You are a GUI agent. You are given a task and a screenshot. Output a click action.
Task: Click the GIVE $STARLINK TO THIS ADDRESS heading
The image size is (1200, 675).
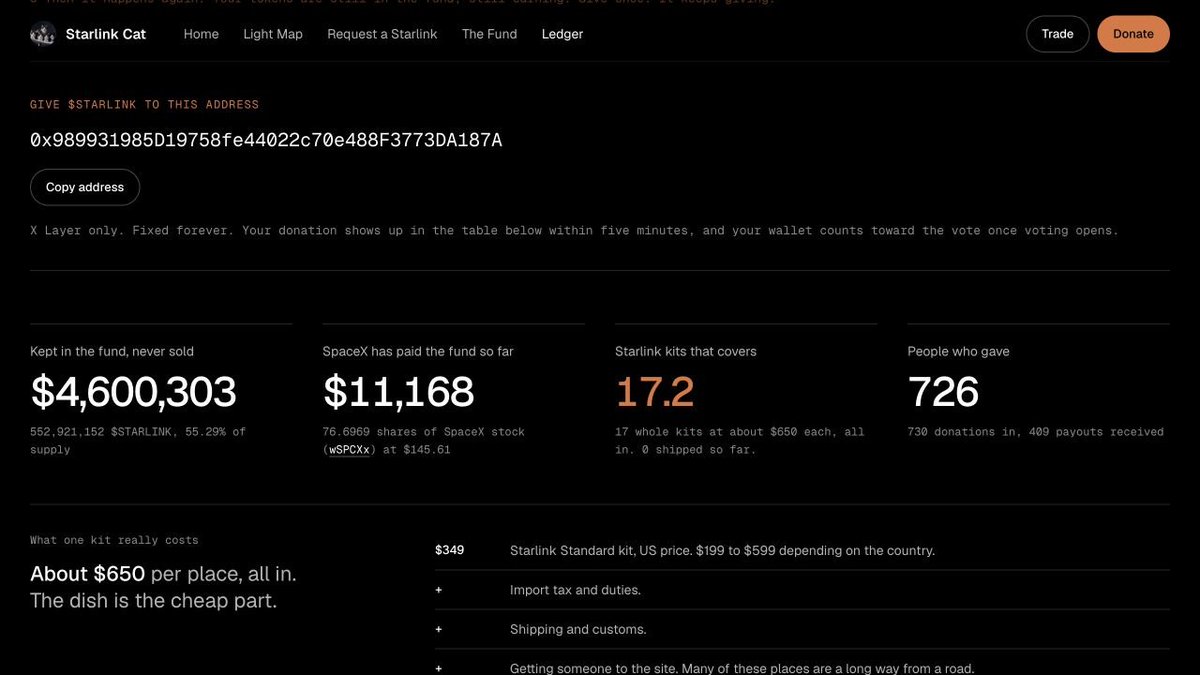click(x=144, y=104)
